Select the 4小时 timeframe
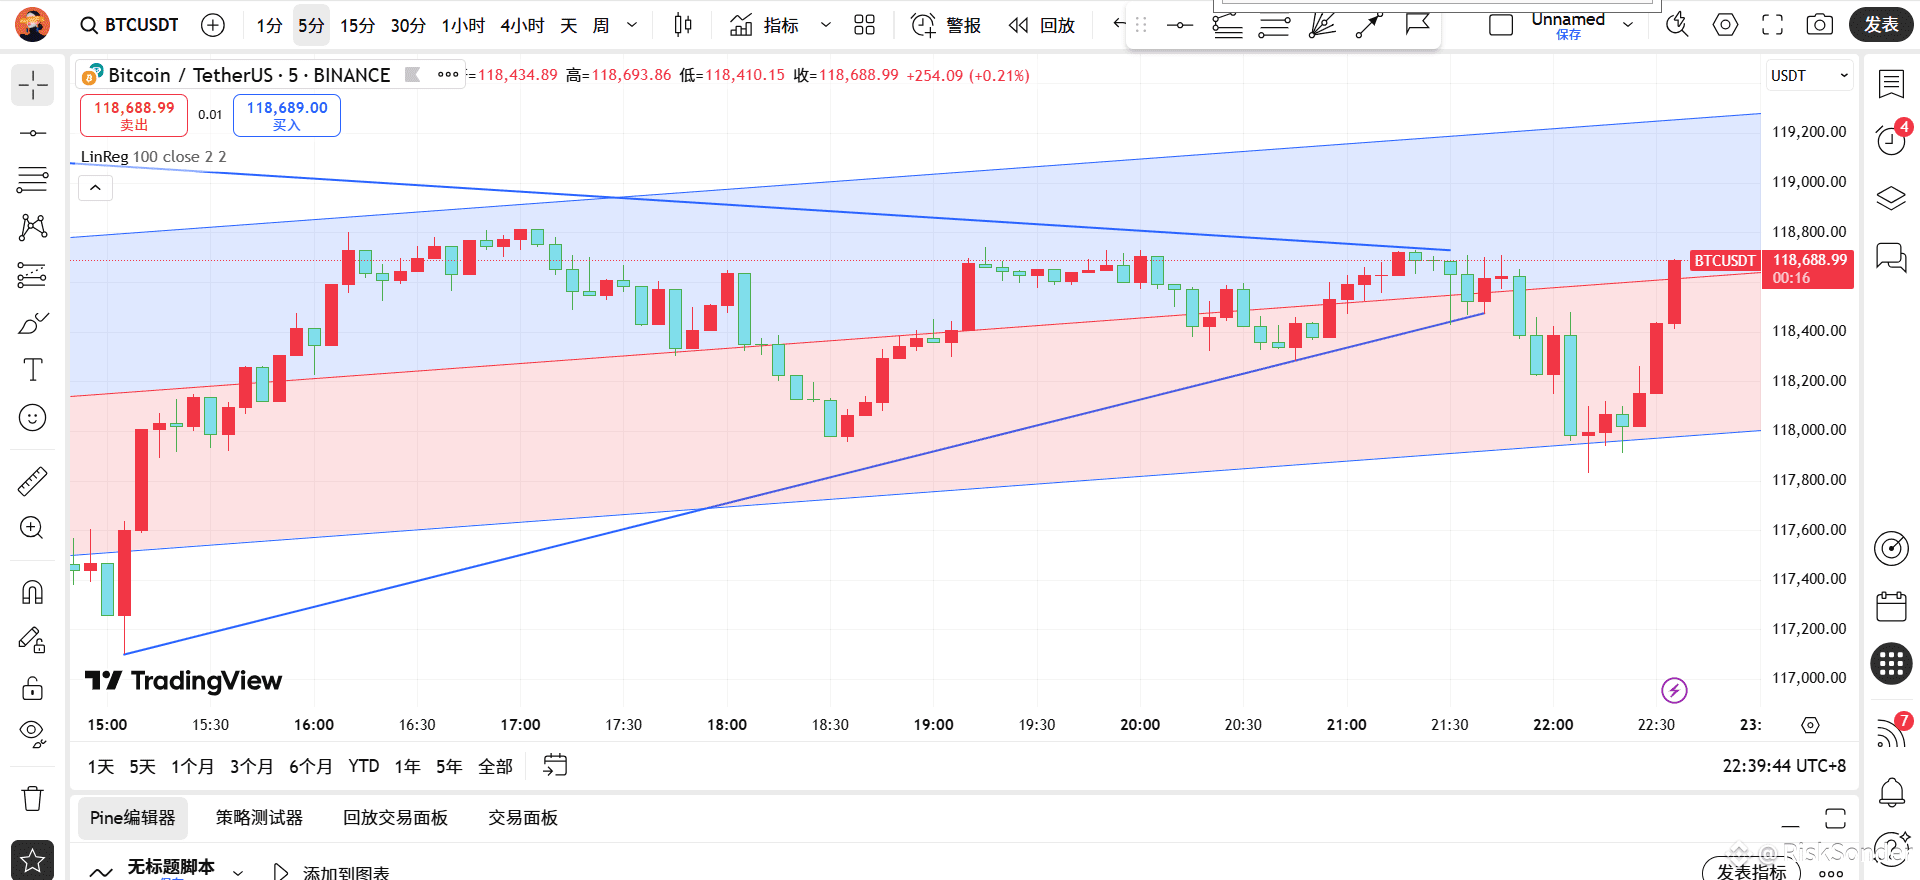This screenshot has height=880, width=1920. click(x=522, y=25)
